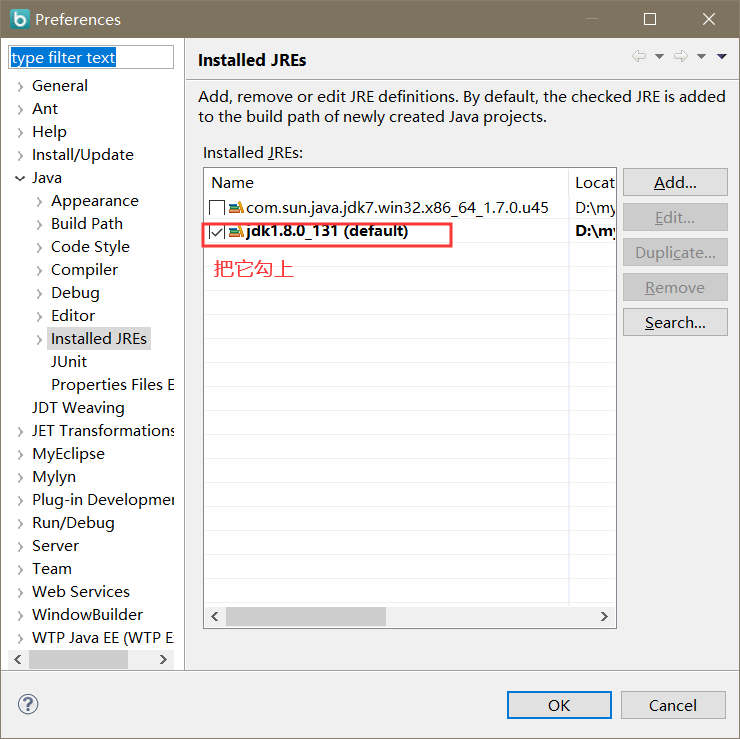Expand the Compiler subnode
This screenshot has height=739, width=740.
pos(39,270)
